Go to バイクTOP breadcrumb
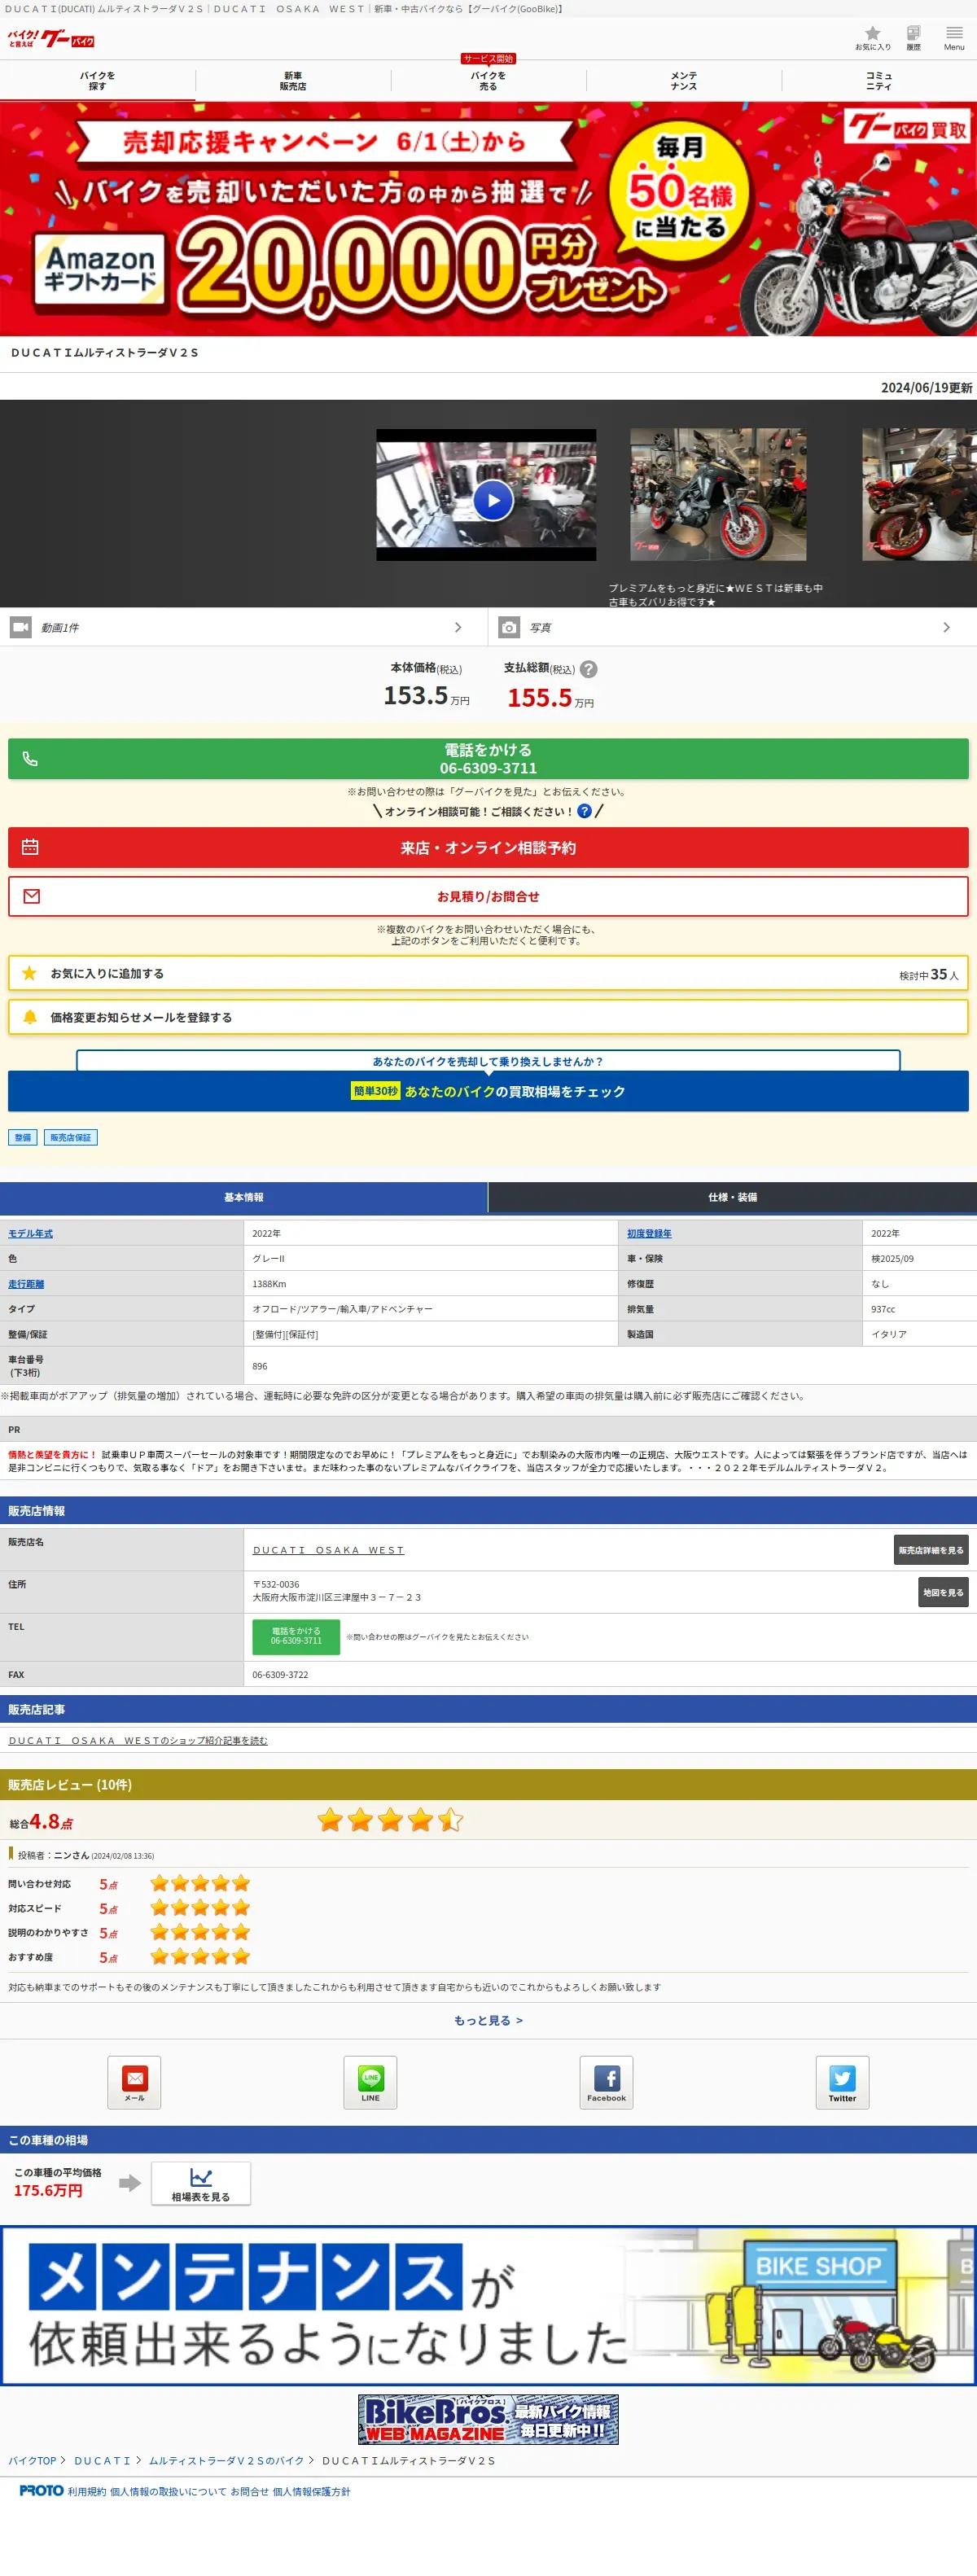The height and width of the screenshot is (2576, 977). tap(32, 2460)
